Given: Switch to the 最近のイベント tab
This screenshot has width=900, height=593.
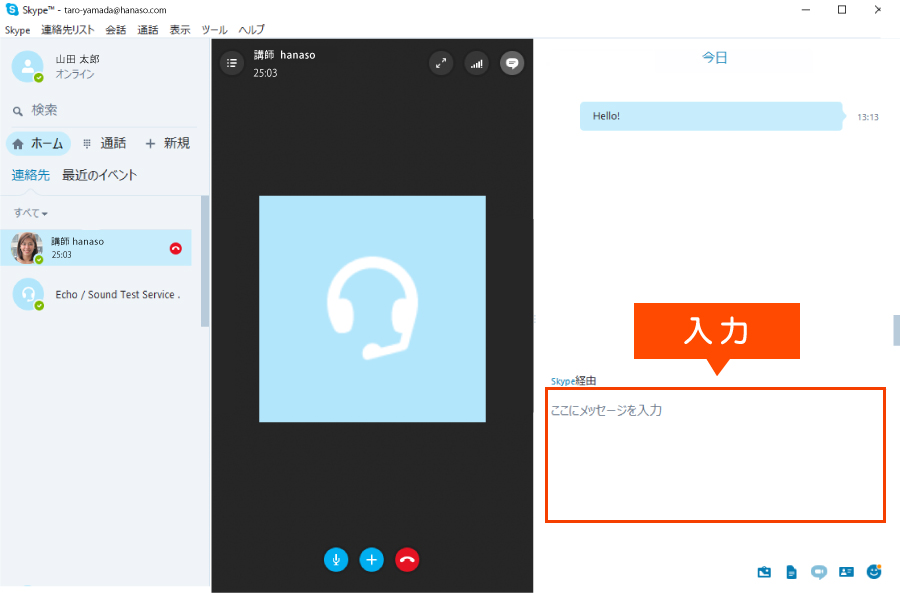Looking at the screenshot, I should click(x=100, y=175).
